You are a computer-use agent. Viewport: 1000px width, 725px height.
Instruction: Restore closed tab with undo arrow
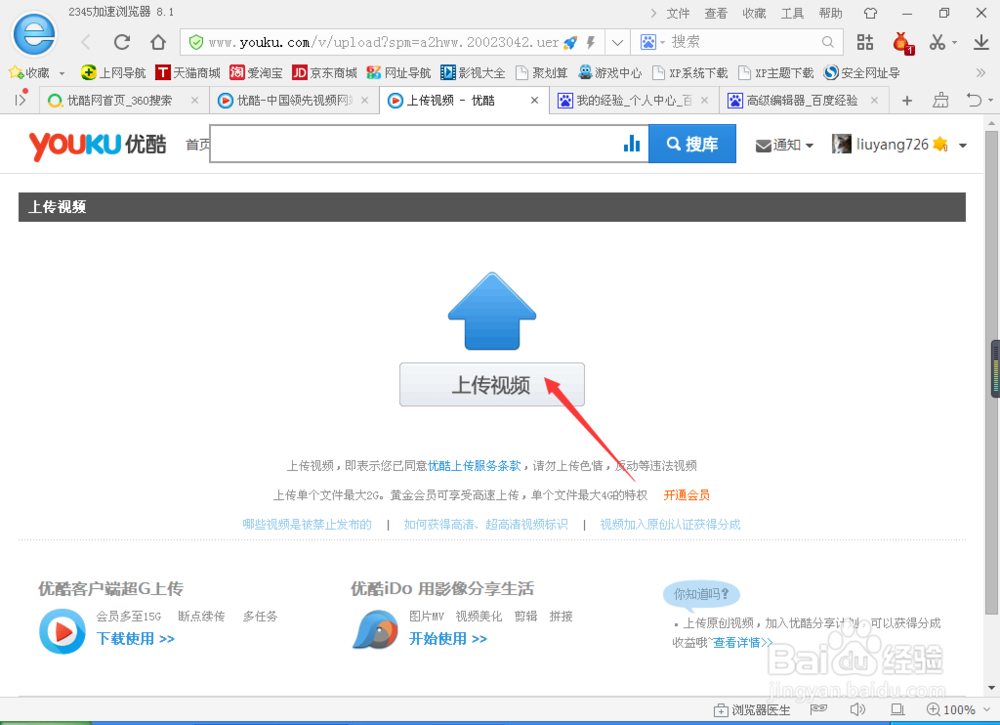click(x=974, y=100)
